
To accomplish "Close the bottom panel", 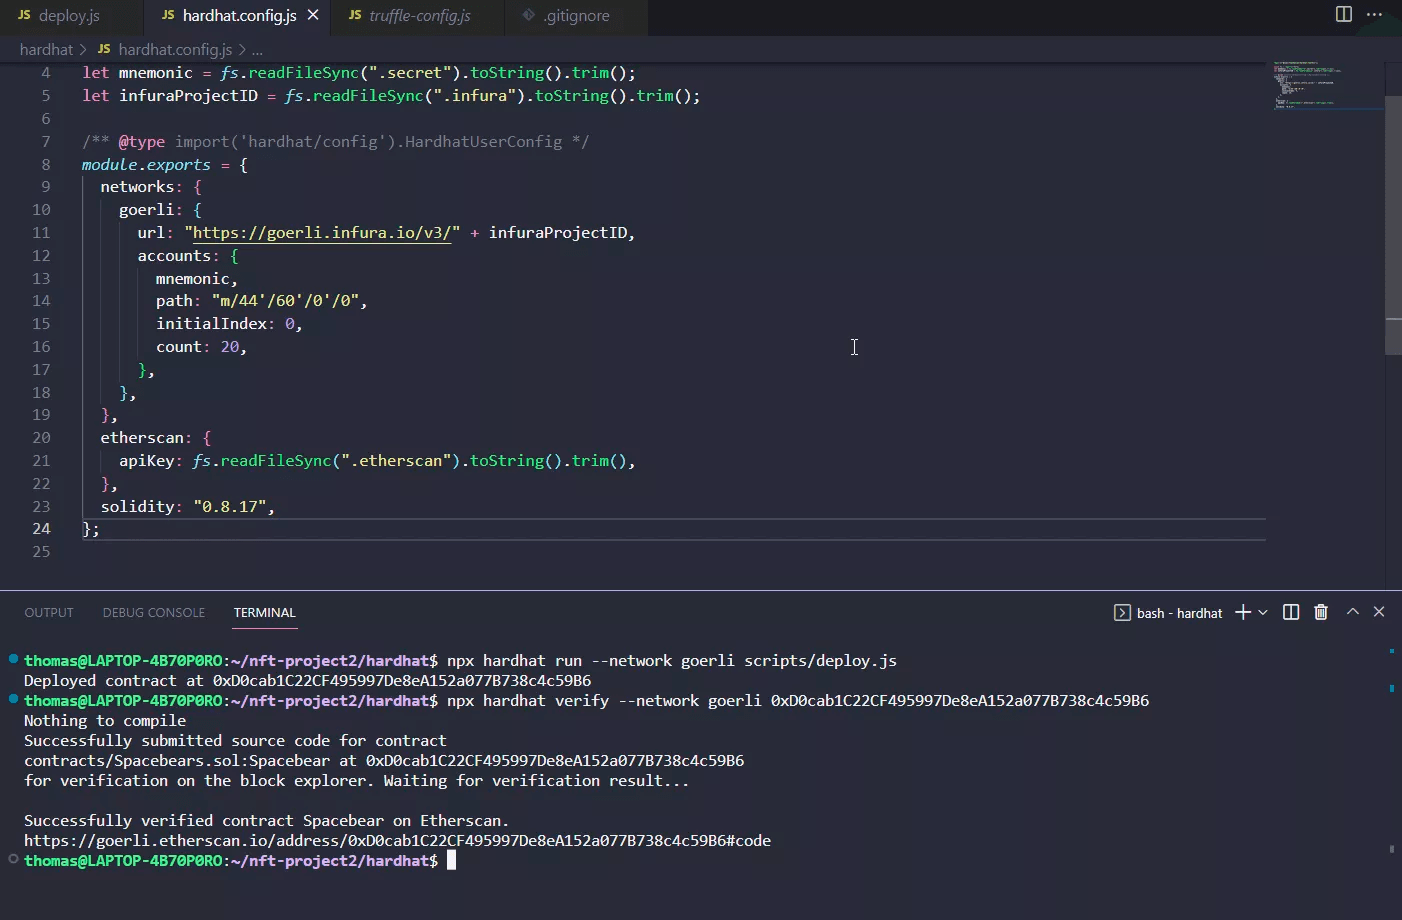I will pos(1379,612).
